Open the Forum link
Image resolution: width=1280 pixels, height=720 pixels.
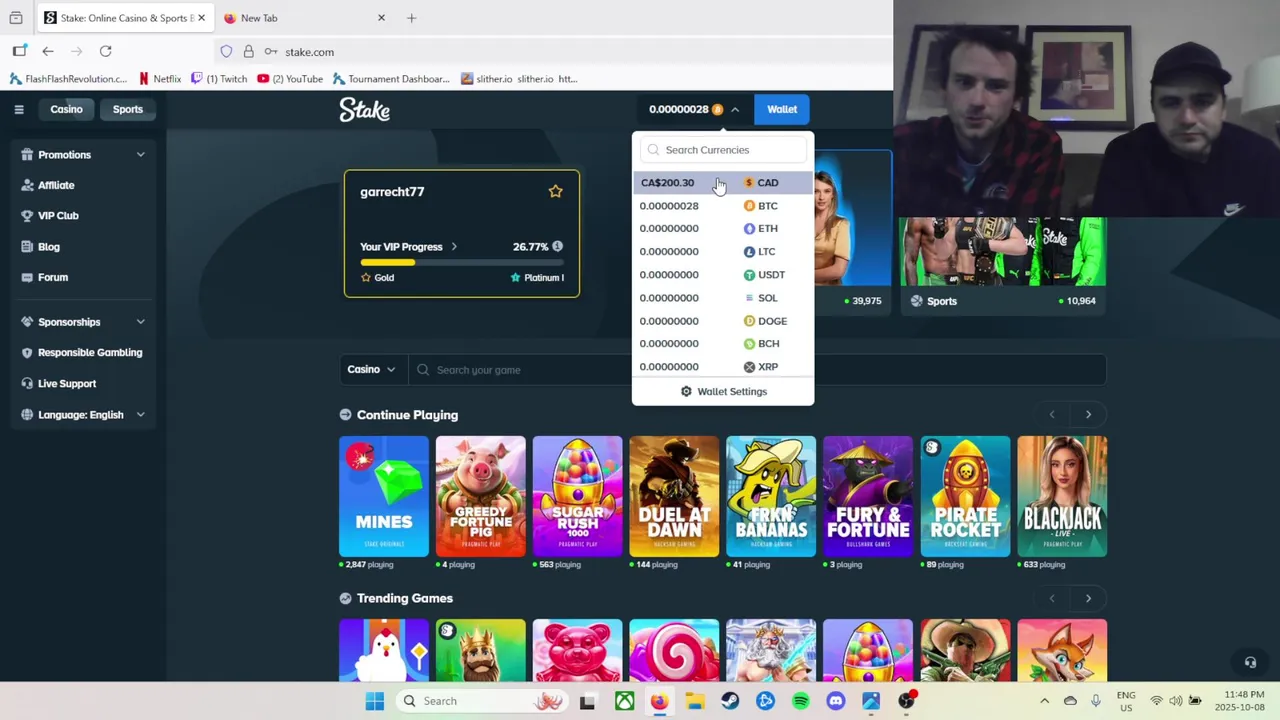click(x=53, y=277)
